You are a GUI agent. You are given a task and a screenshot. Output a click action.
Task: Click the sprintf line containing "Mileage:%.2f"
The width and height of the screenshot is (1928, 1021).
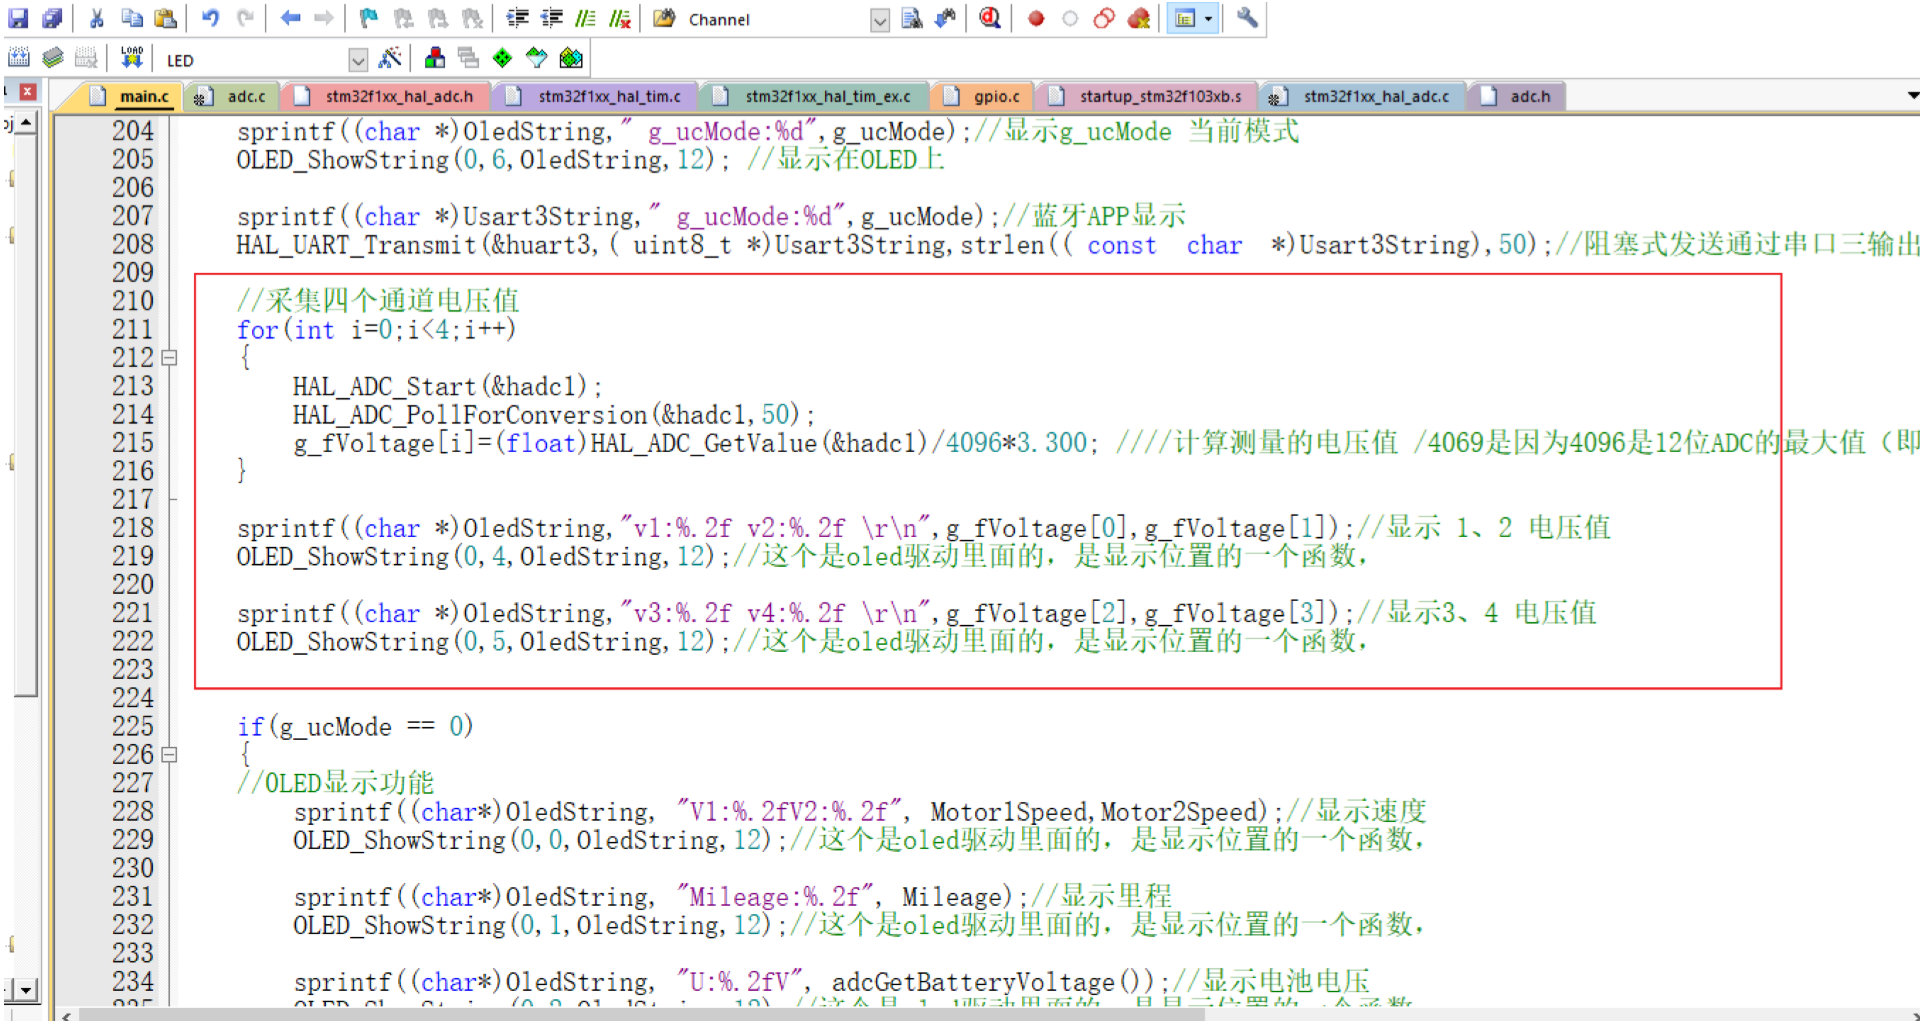(x=733, y=897)
